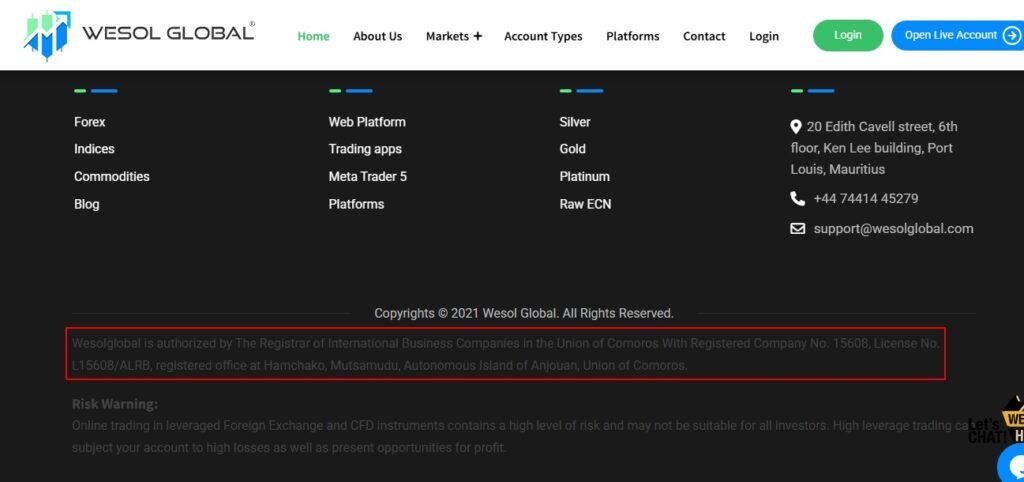The width and height of the screenshot is (1024, 482).
Task: Open the chat bubble widget
Action: (x=1013, y=462)
